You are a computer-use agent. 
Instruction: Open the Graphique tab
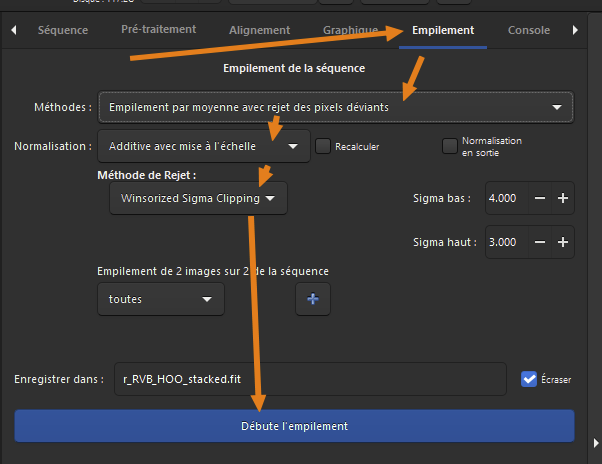pyautogui.click(x=350, y=30)
